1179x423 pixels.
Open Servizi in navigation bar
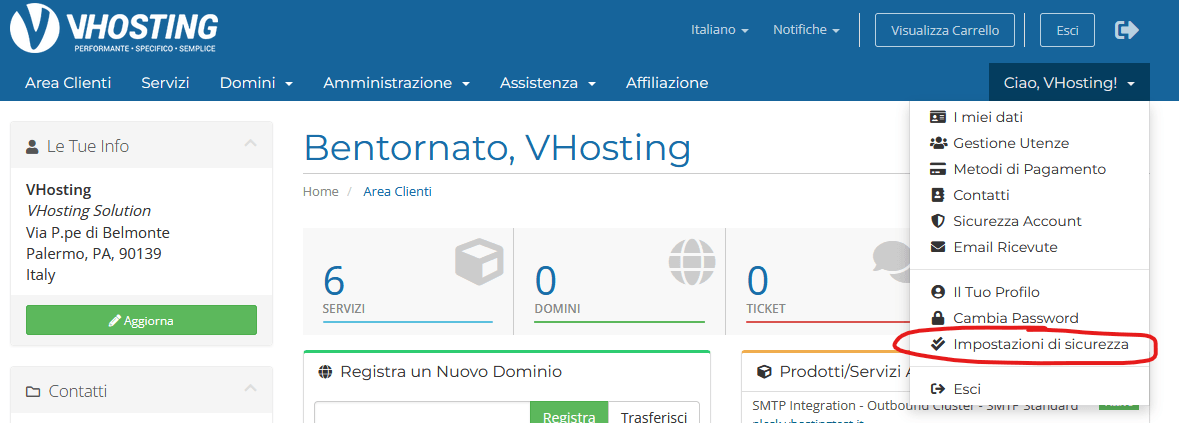[165, 83]
